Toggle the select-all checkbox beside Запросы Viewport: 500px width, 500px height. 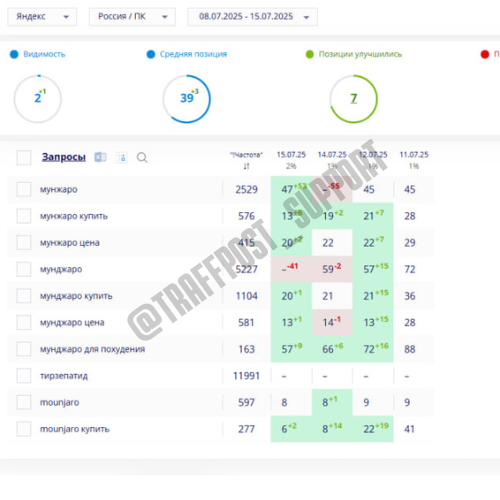click(24, 157)
